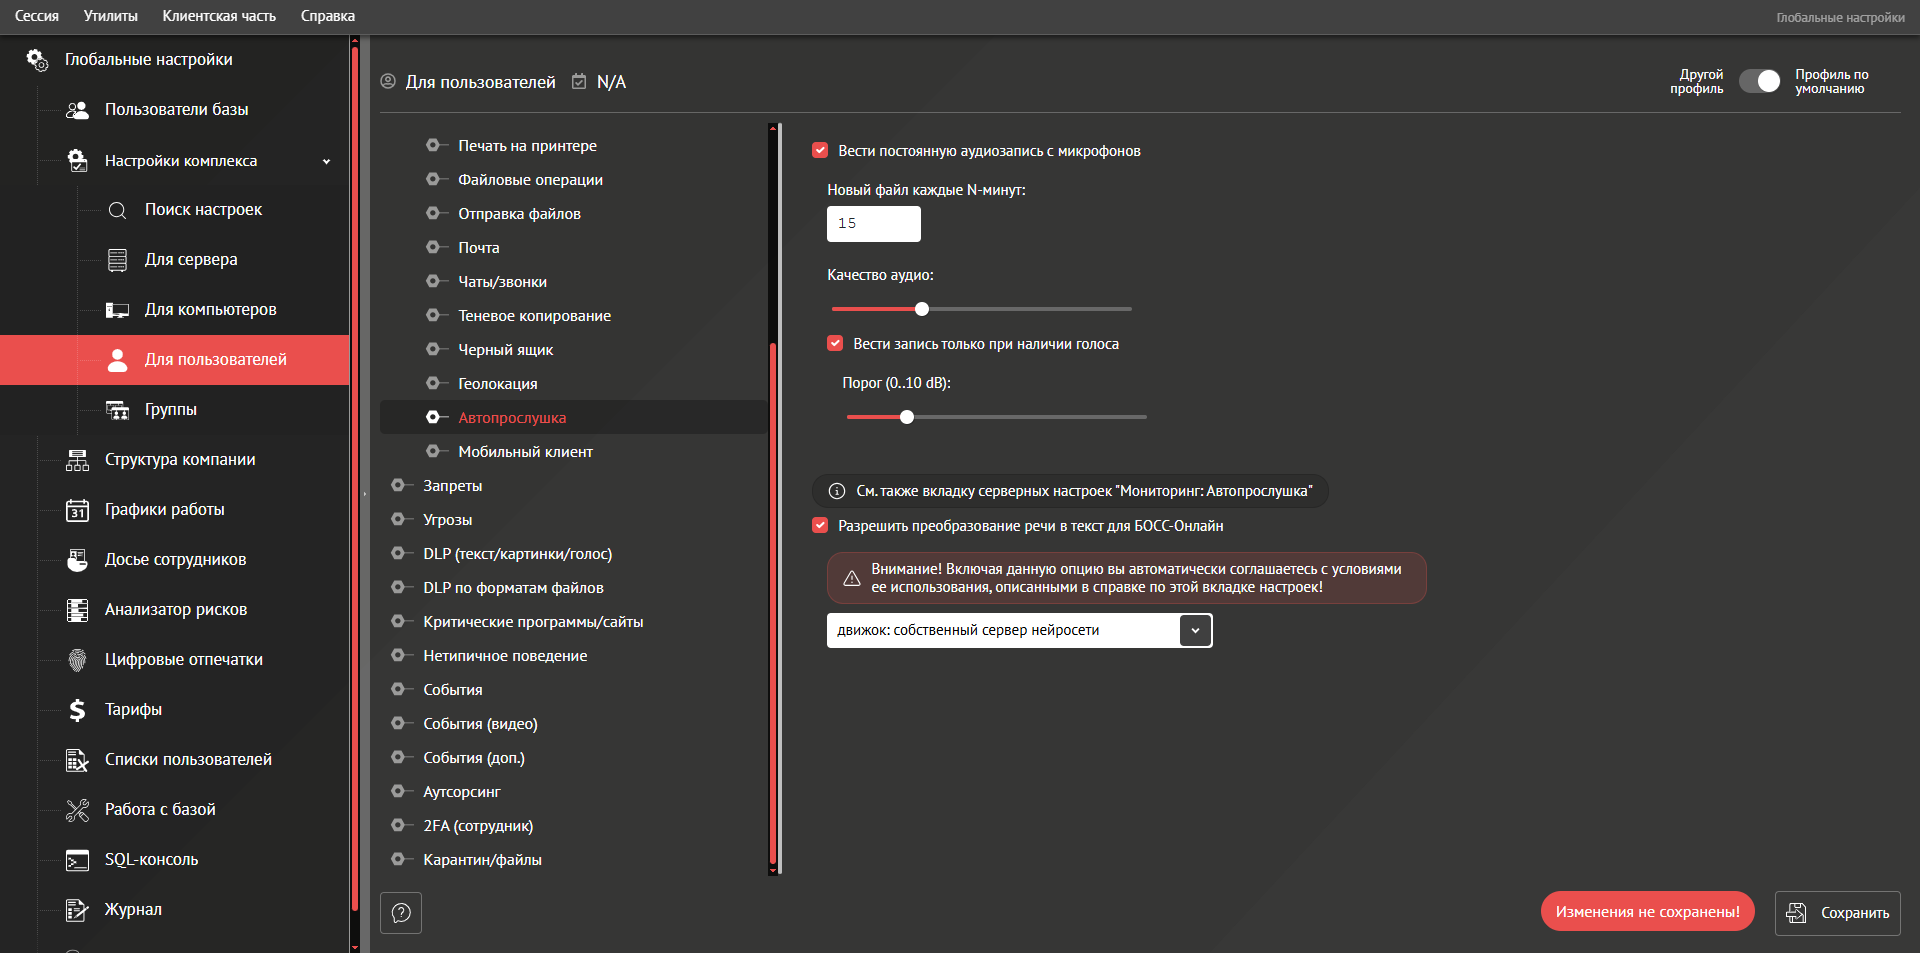Click the Цифровые отпечатки fingerprint icon
This screenshot has height=953, width=1920.
point(77,660)
